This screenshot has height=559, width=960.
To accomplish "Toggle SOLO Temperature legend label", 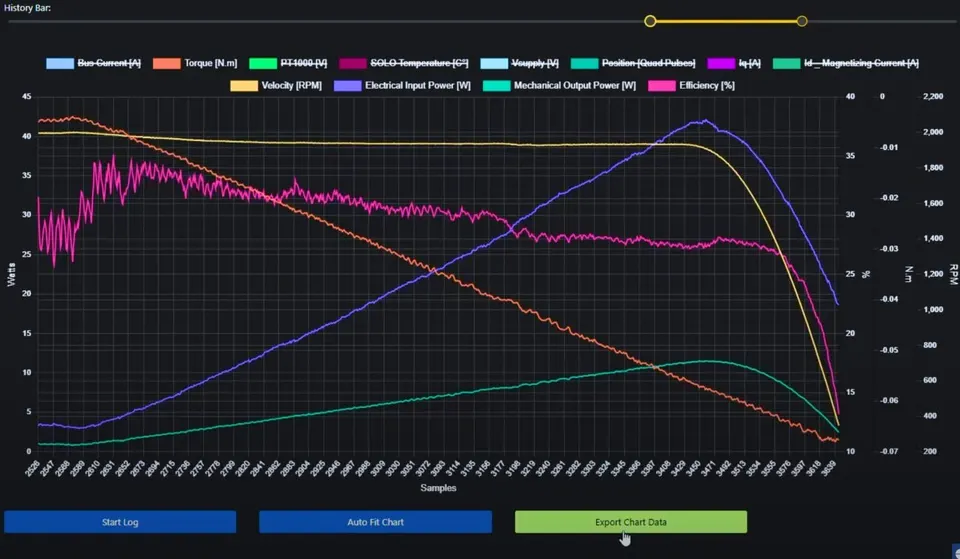I will [x=419, y=63].
